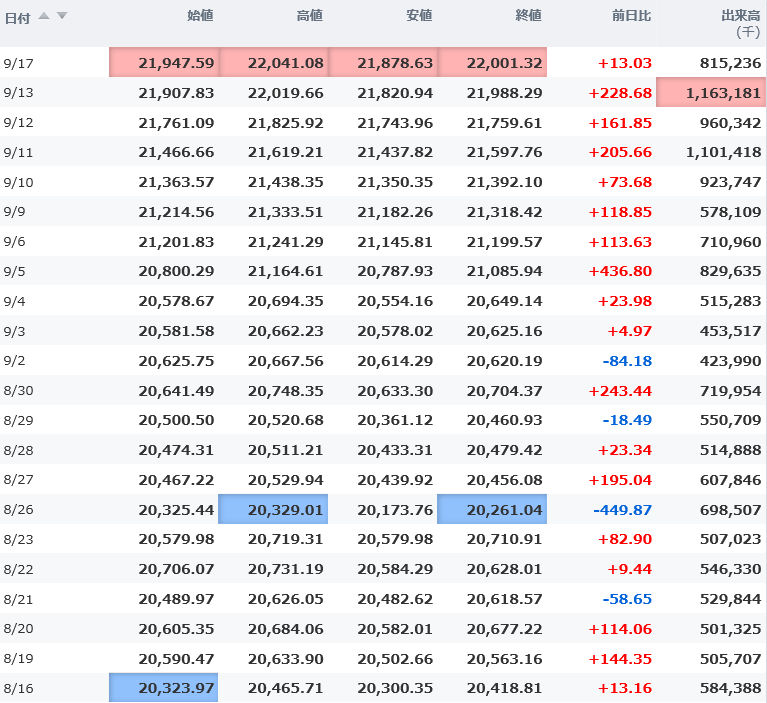Click the blue-highlighted high price 20,329.01
Screen dimensions: 767x703
tap(273, 510)
